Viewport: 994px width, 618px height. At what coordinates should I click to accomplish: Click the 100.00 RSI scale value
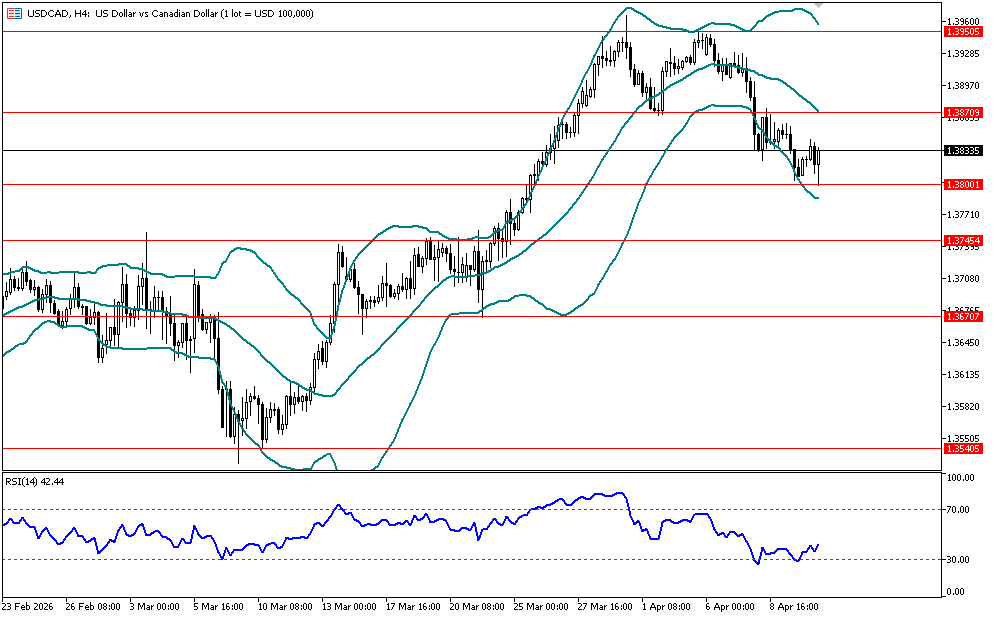tap(961, 478)
